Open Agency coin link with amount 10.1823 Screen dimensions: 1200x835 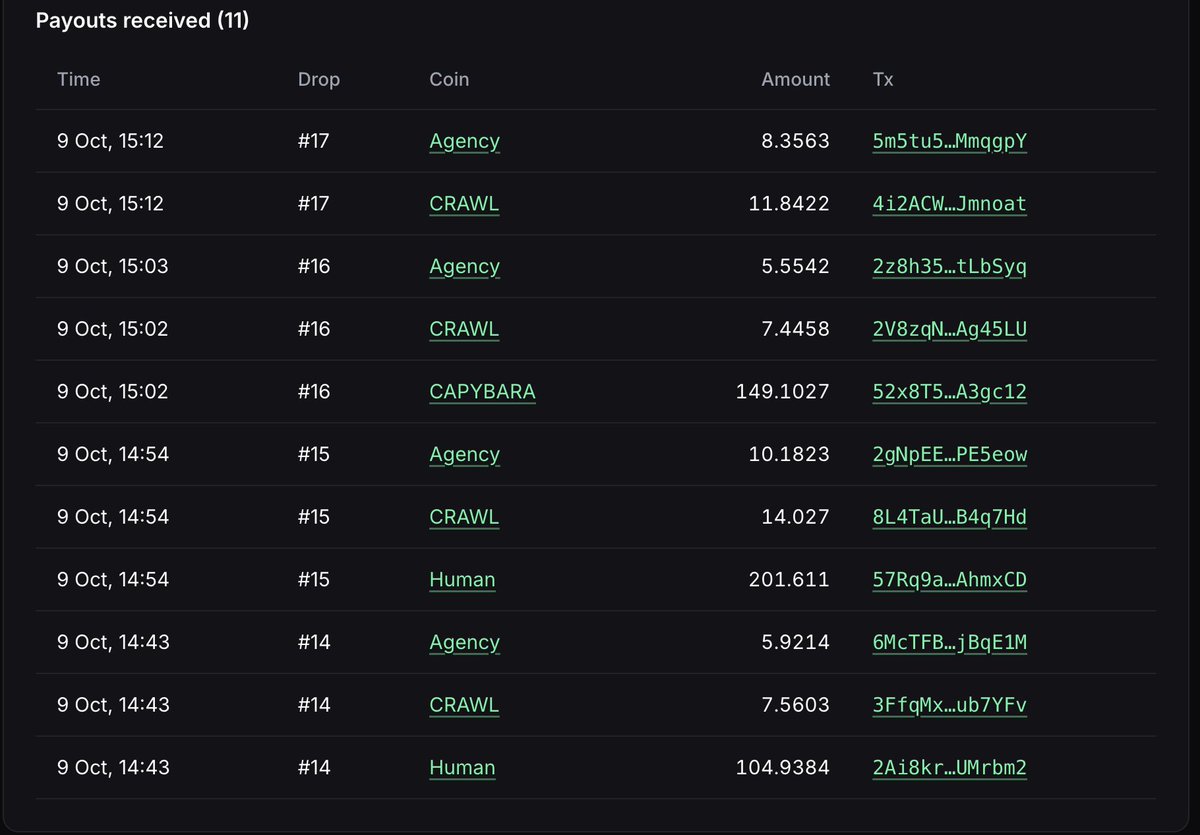[465, 455]
